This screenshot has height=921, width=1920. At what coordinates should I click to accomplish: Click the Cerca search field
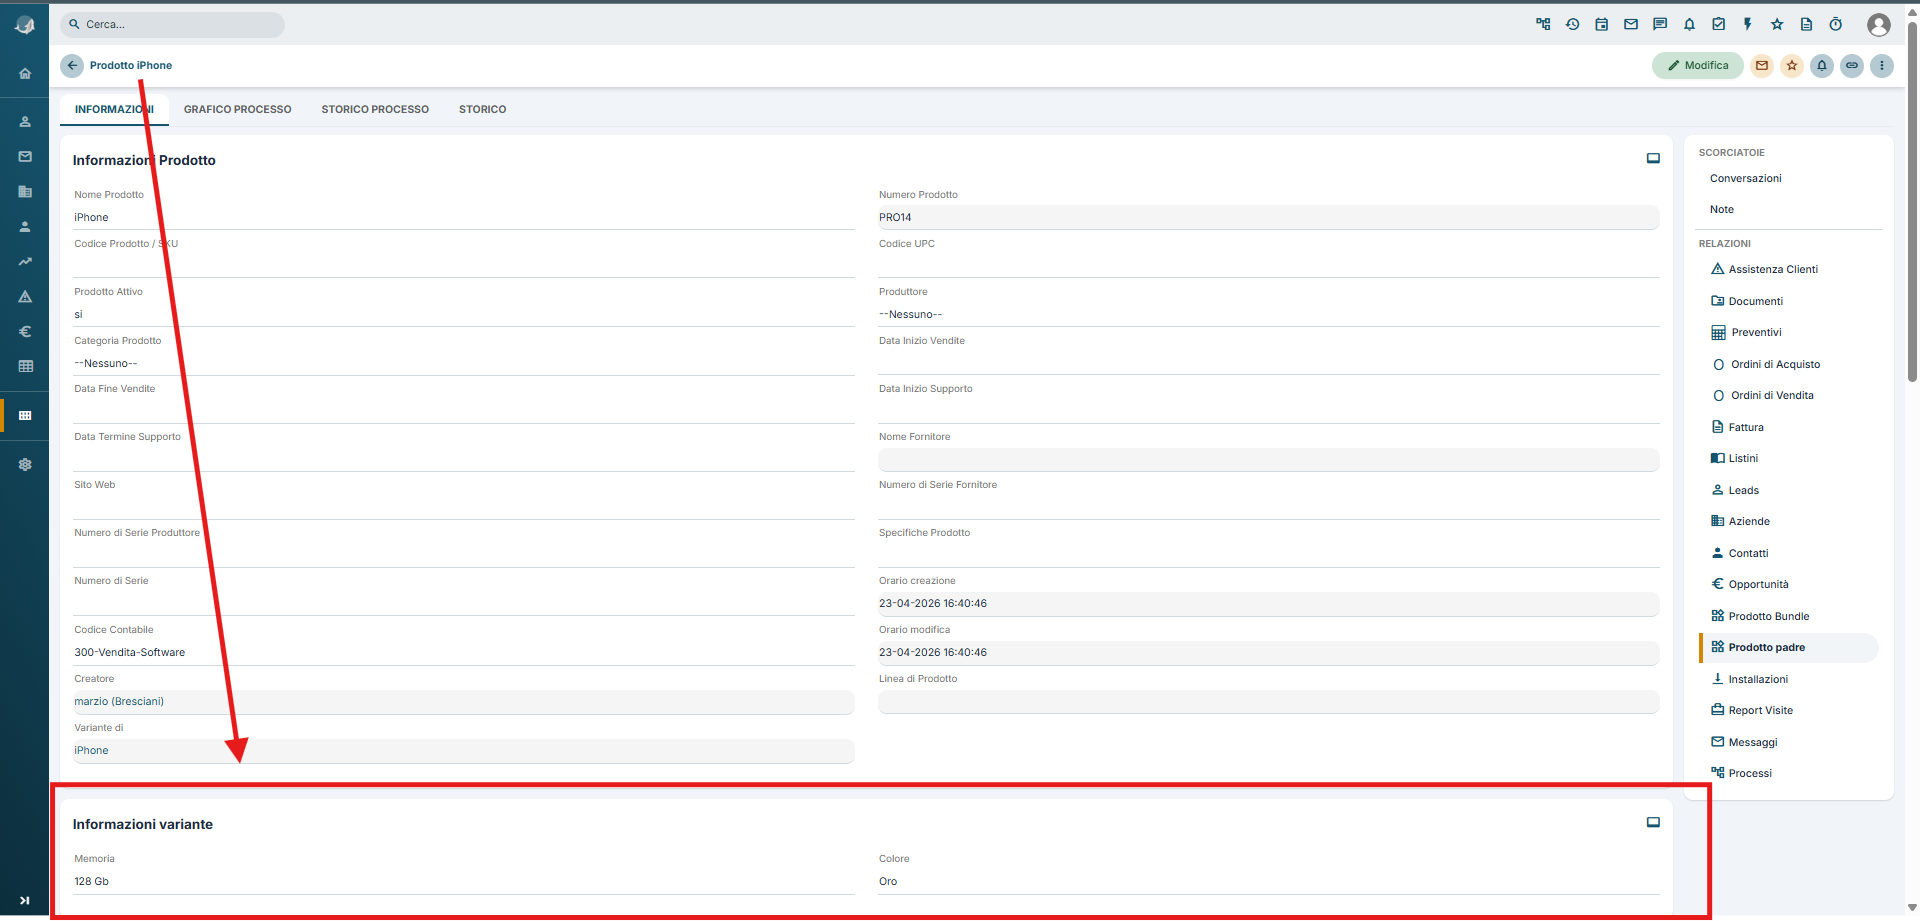[x=172, y=24]
